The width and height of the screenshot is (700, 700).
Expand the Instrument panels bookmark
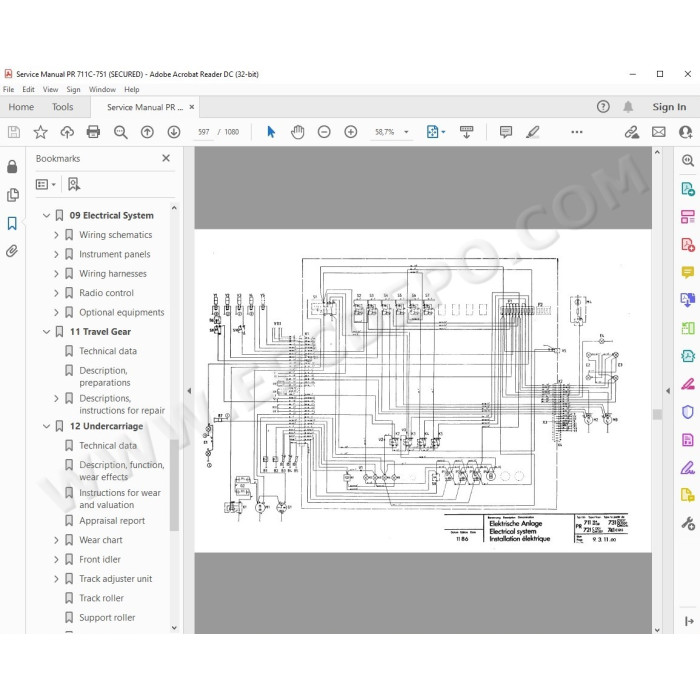[x=56, y=254]
